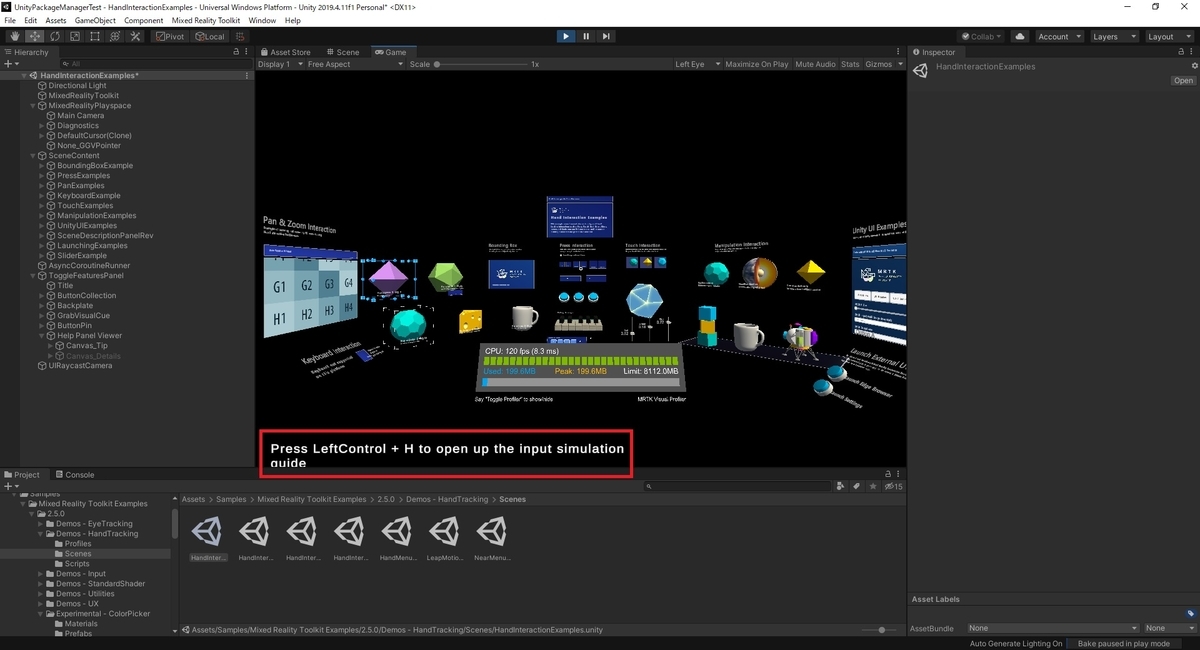The image size is (1200, 650).
Task: Select the UIRaycastCamera object
Action: 80,366
